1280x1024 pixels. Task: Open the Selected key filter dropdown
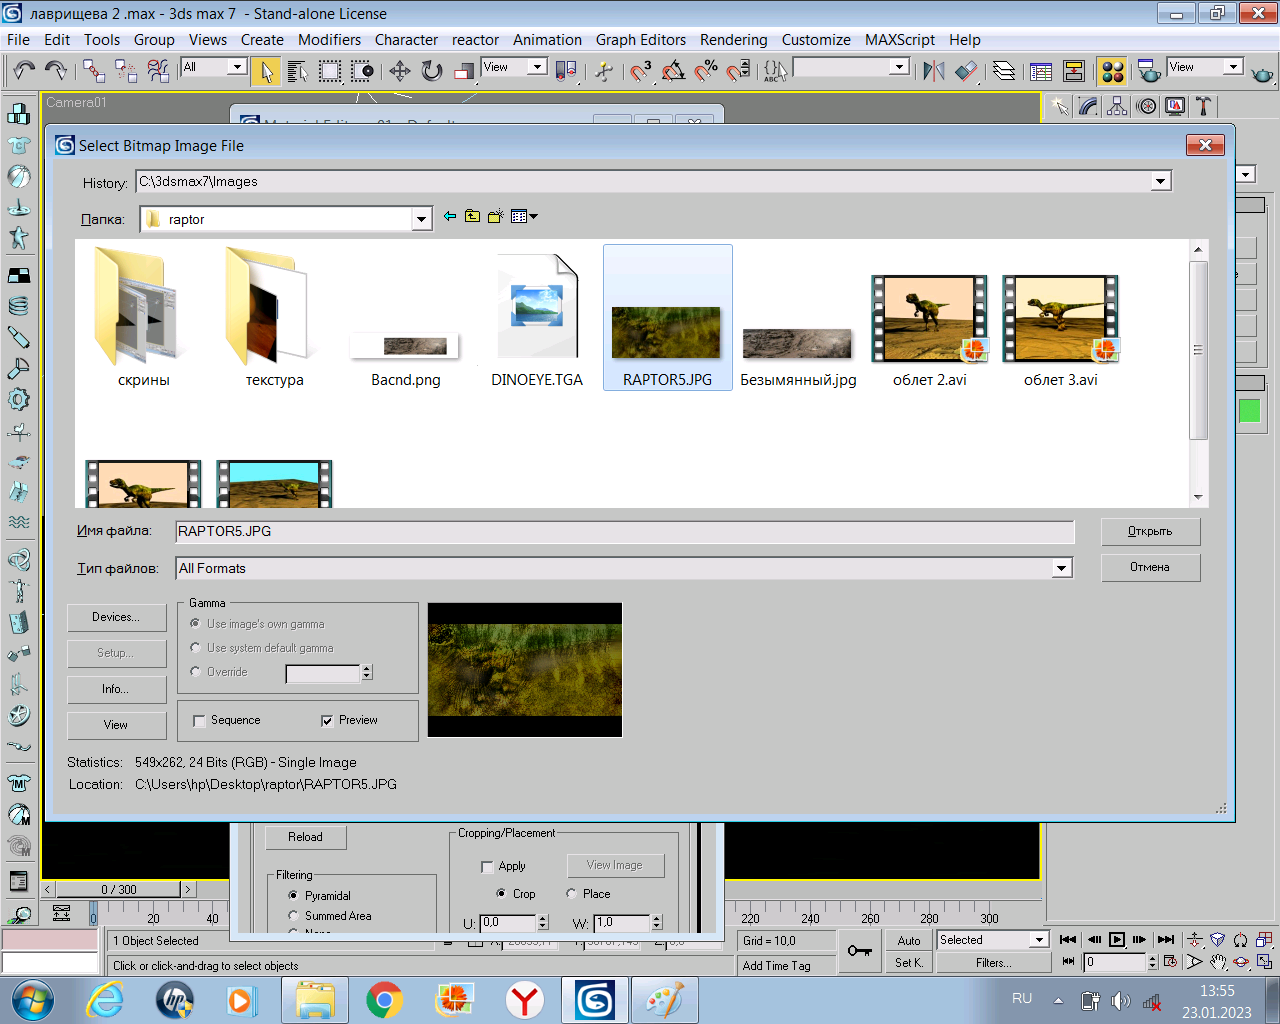click(x=1039, y=940)
